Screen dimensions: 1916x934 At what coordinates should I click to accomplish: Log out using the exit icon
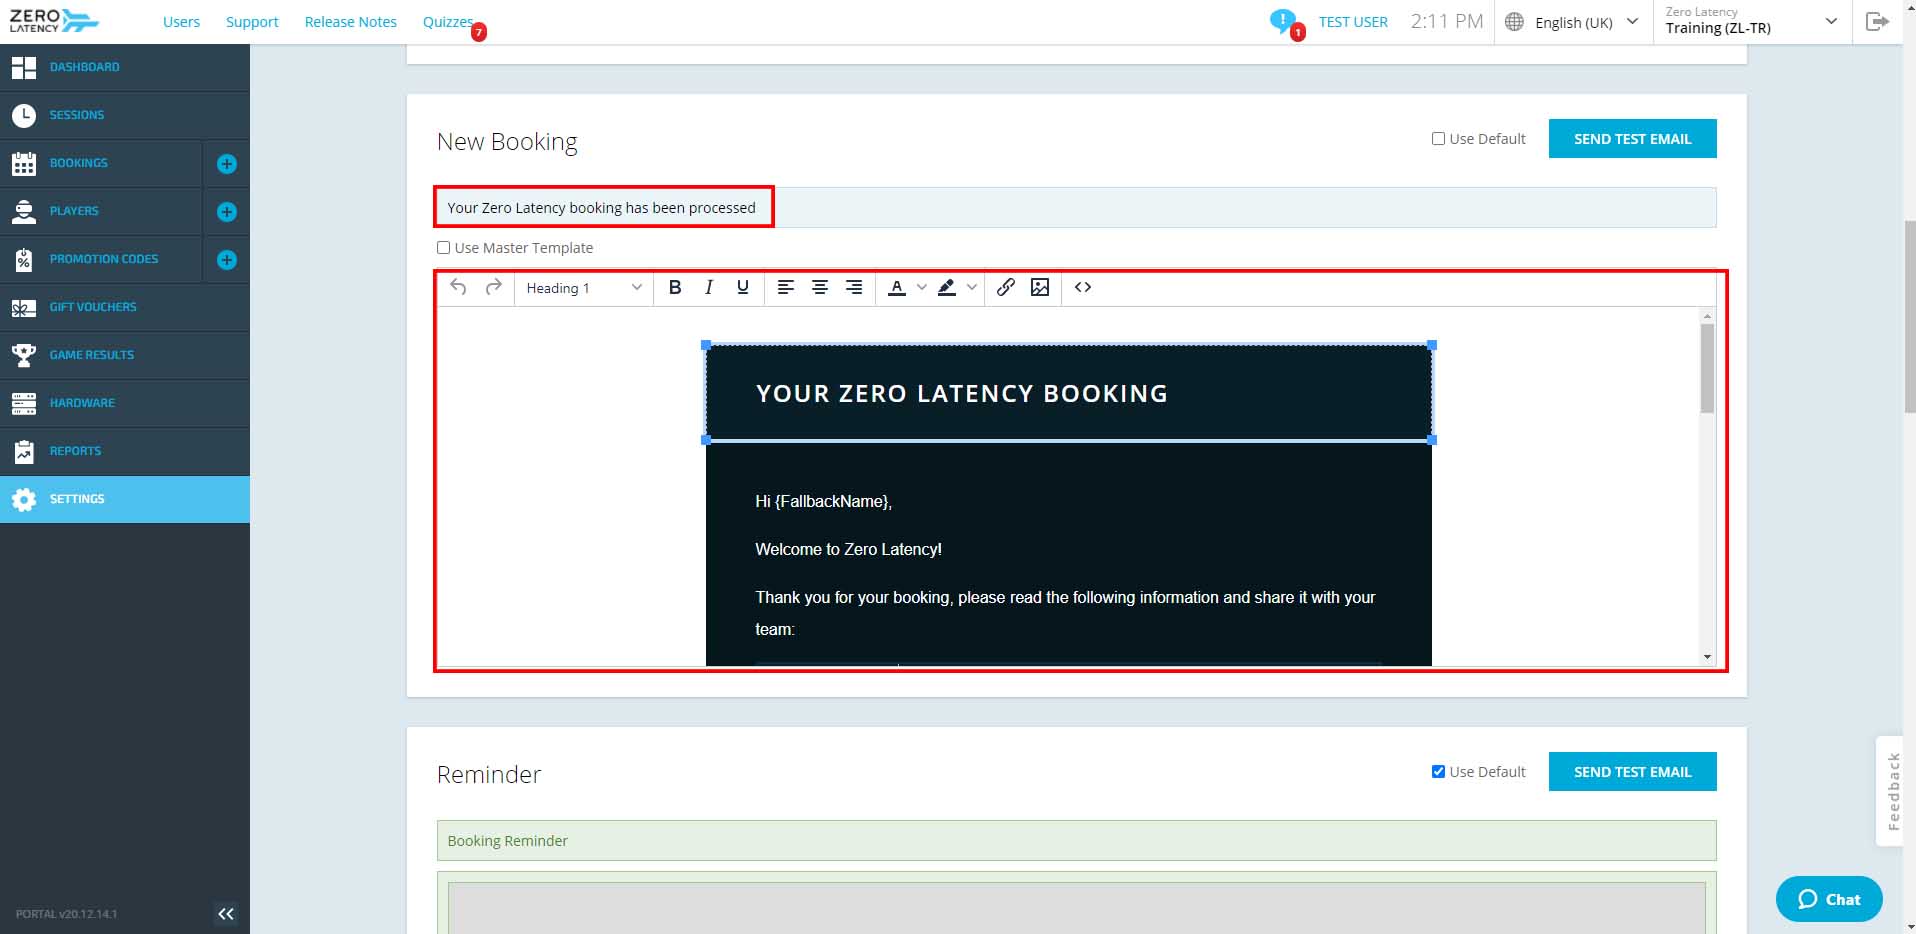1877,21
